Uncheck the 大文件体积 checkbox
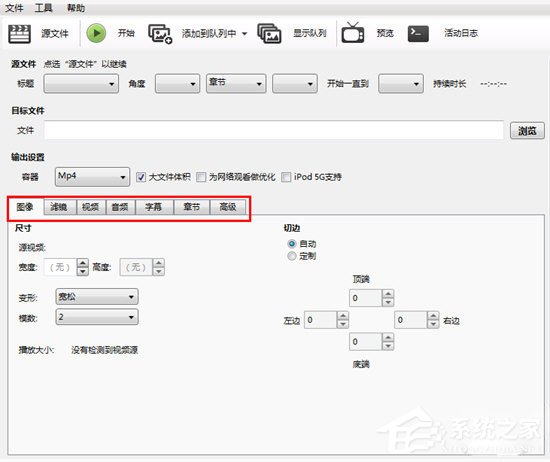550x462 pixels. pyautogui.click(x=141, y=177)
